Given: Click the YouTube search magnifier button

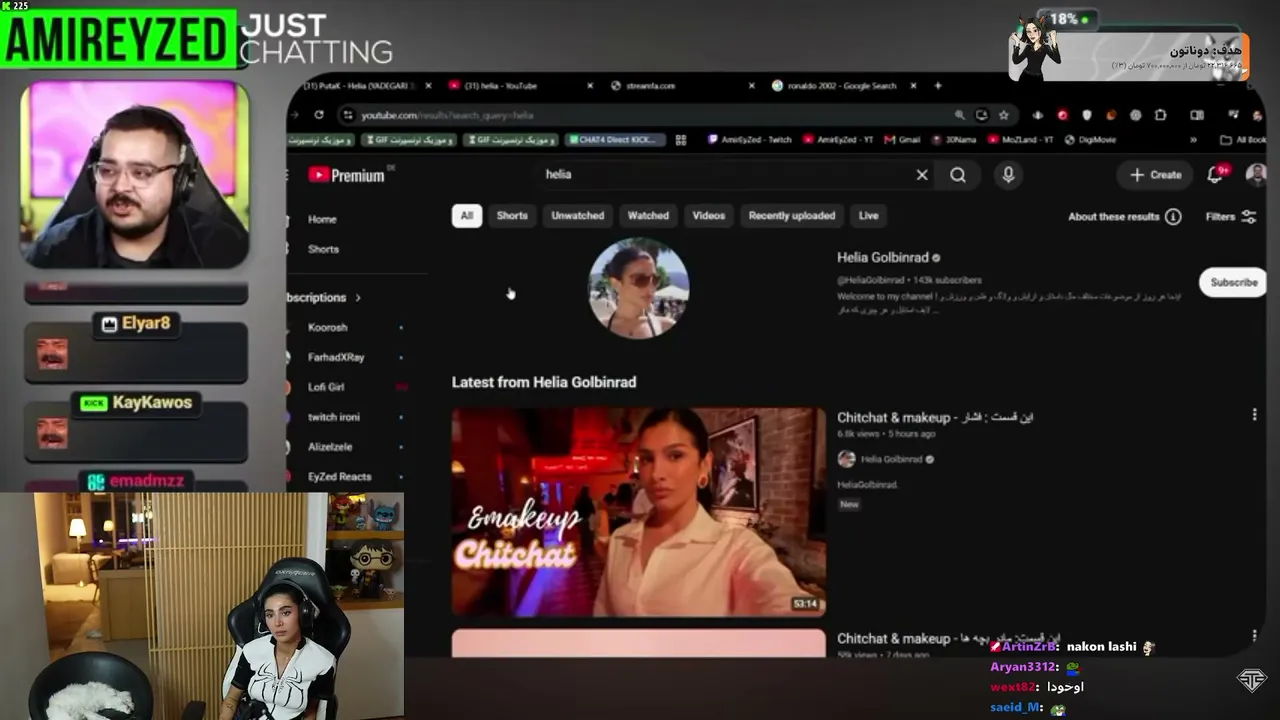Looking at the screenshot, I should coord(958,175).
